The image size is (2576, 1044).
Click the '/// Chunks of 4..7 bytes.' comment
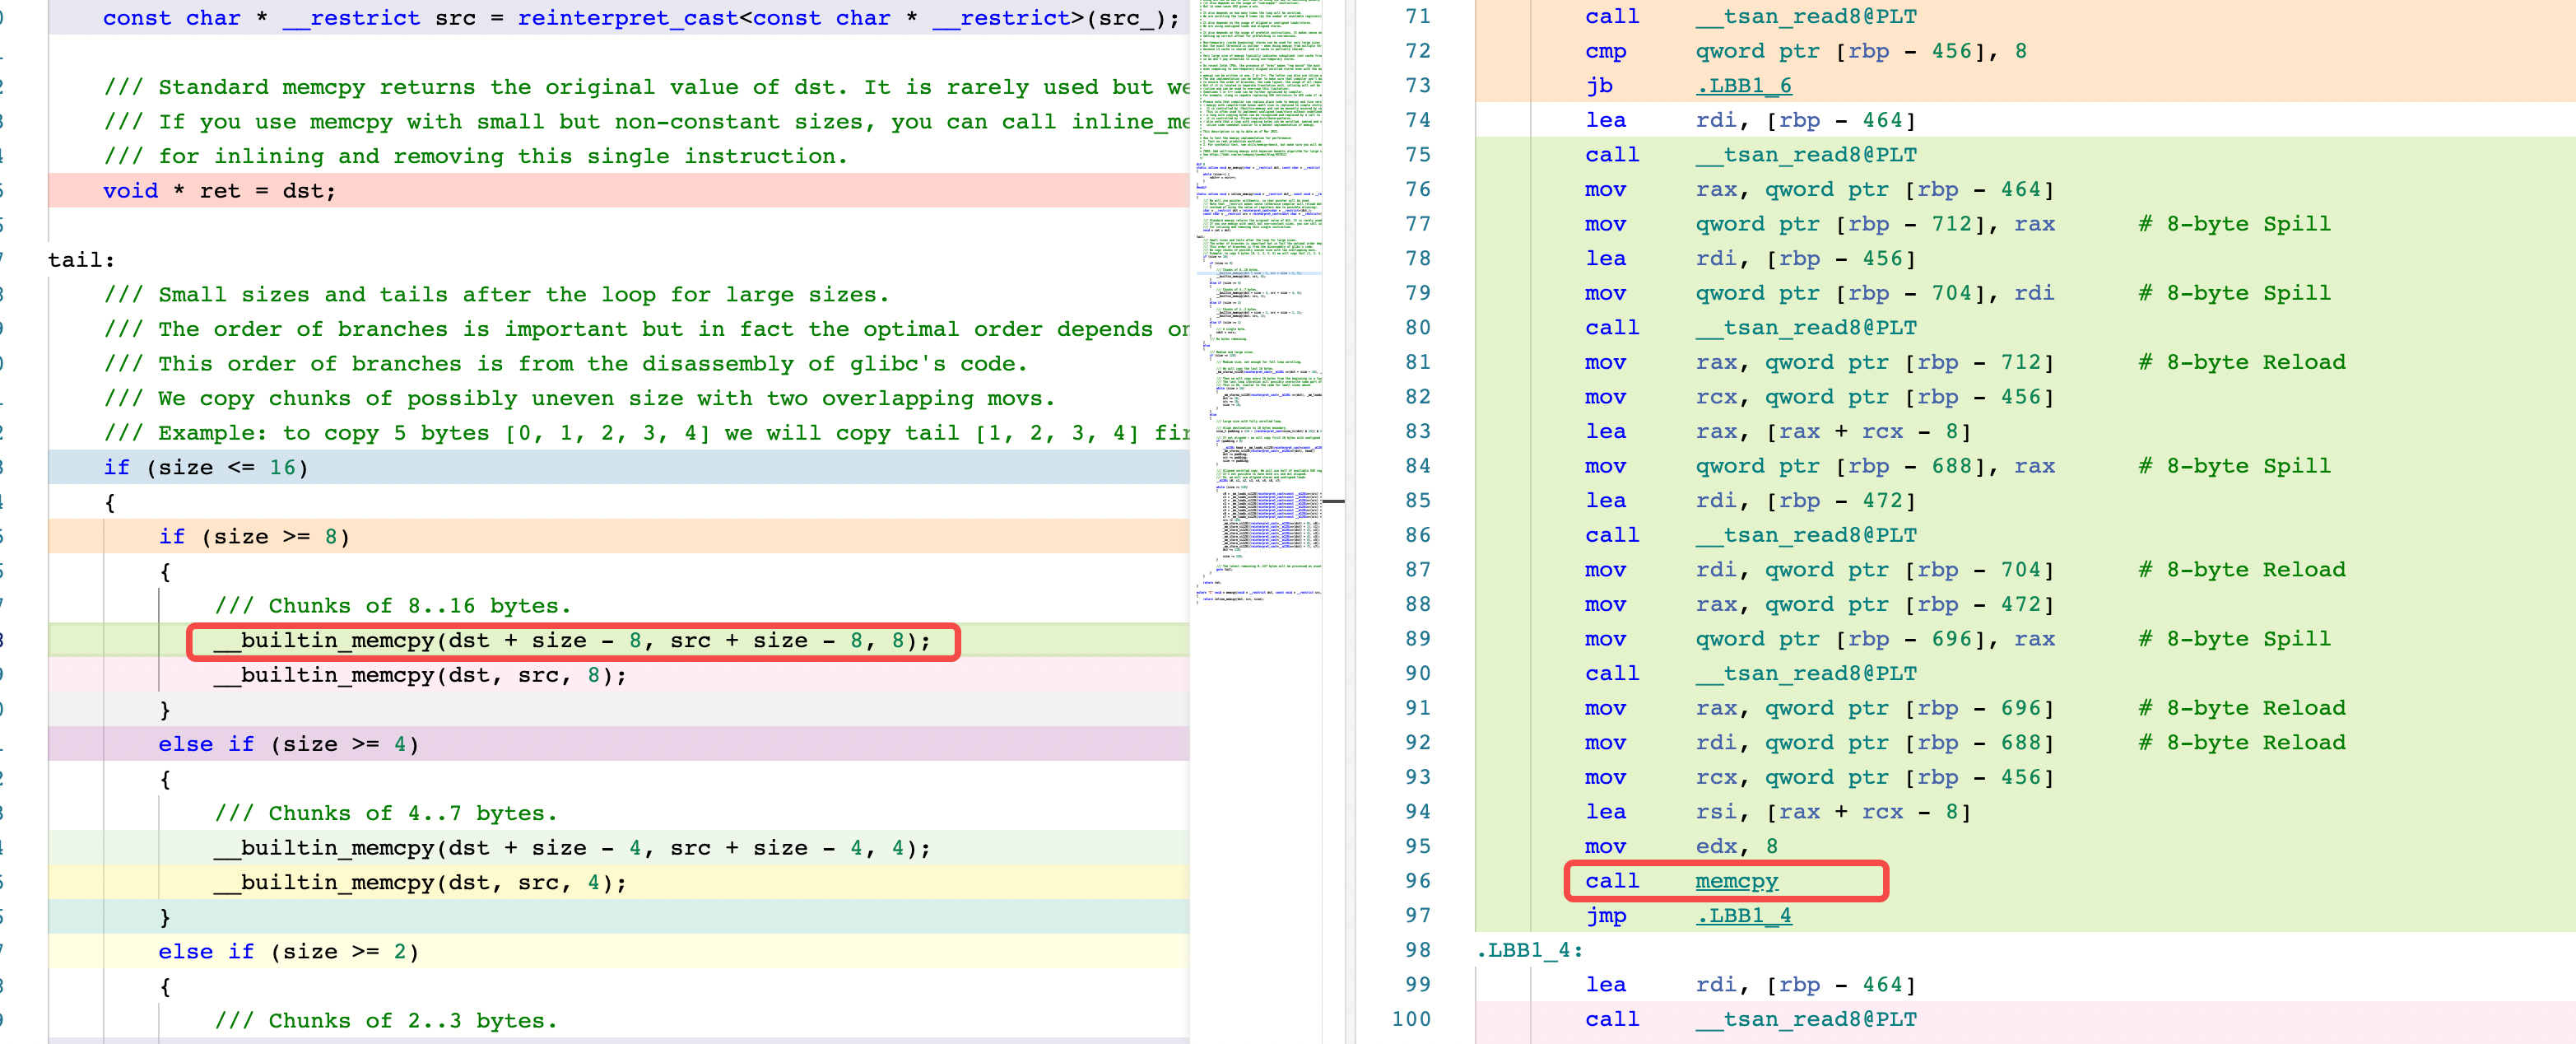tap(385, 814)
